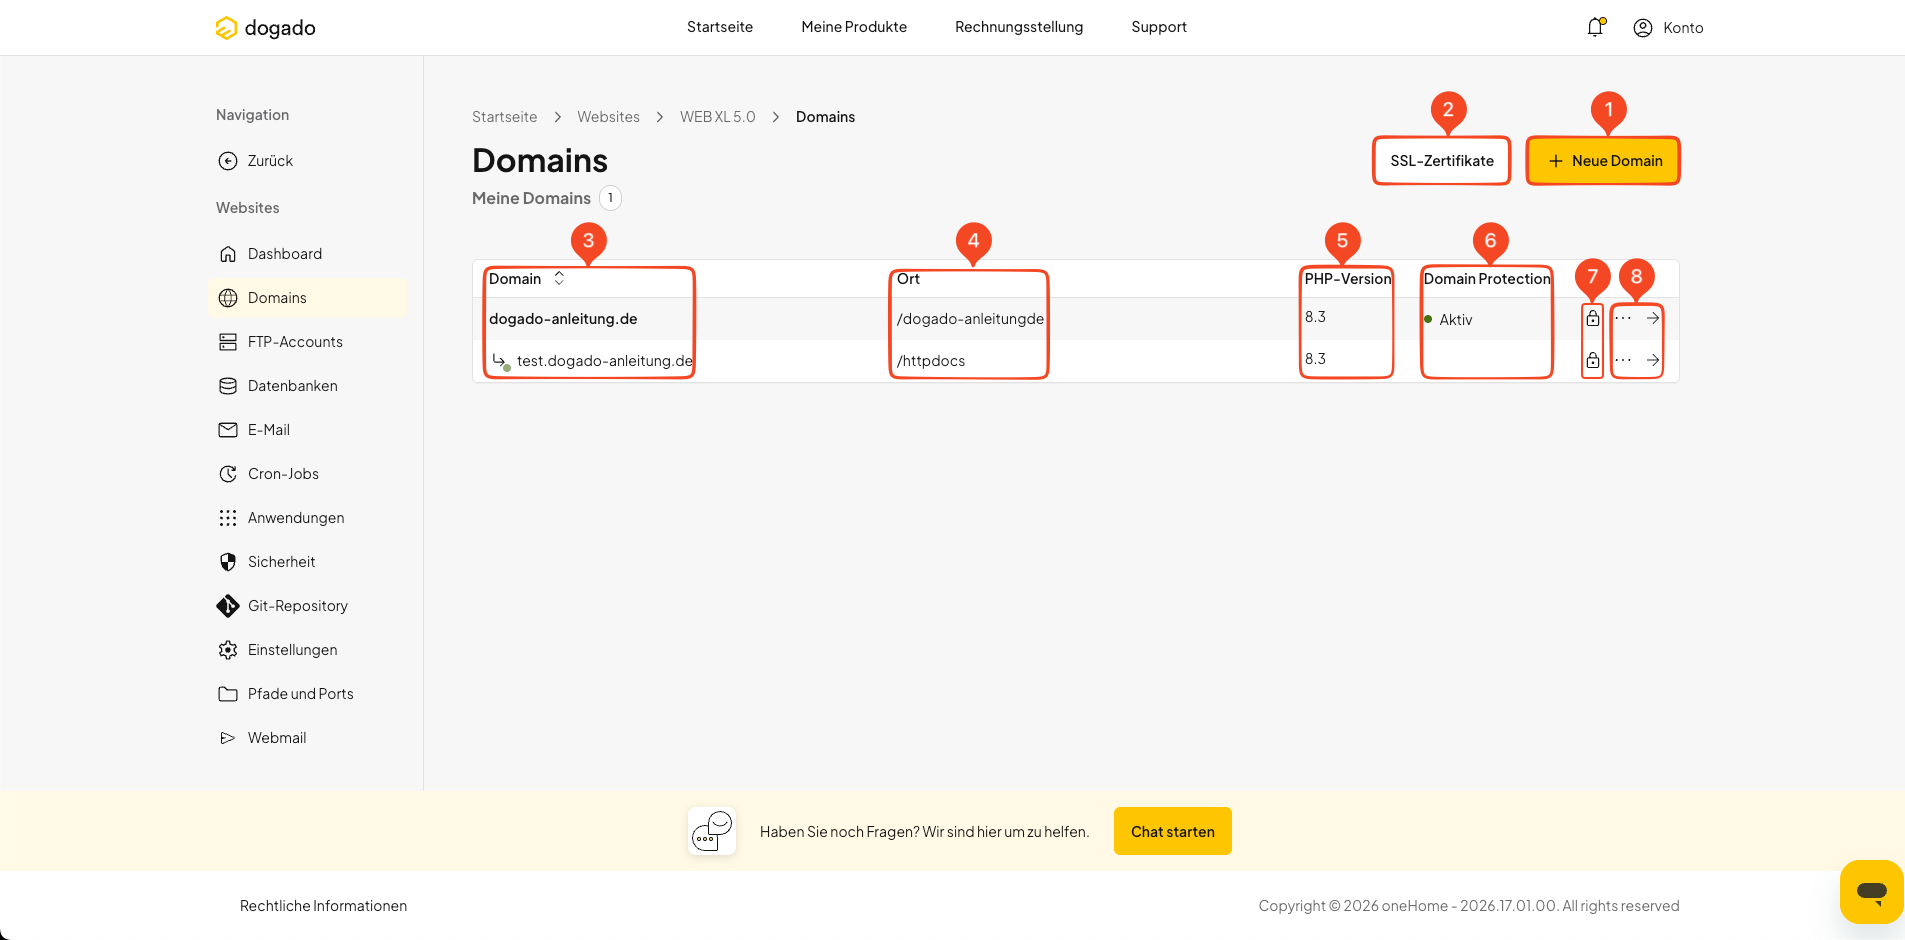Click the Domain Protection column header
Image resolution: width=1905 pixels, height=940 pixels.
(1487, 279)
